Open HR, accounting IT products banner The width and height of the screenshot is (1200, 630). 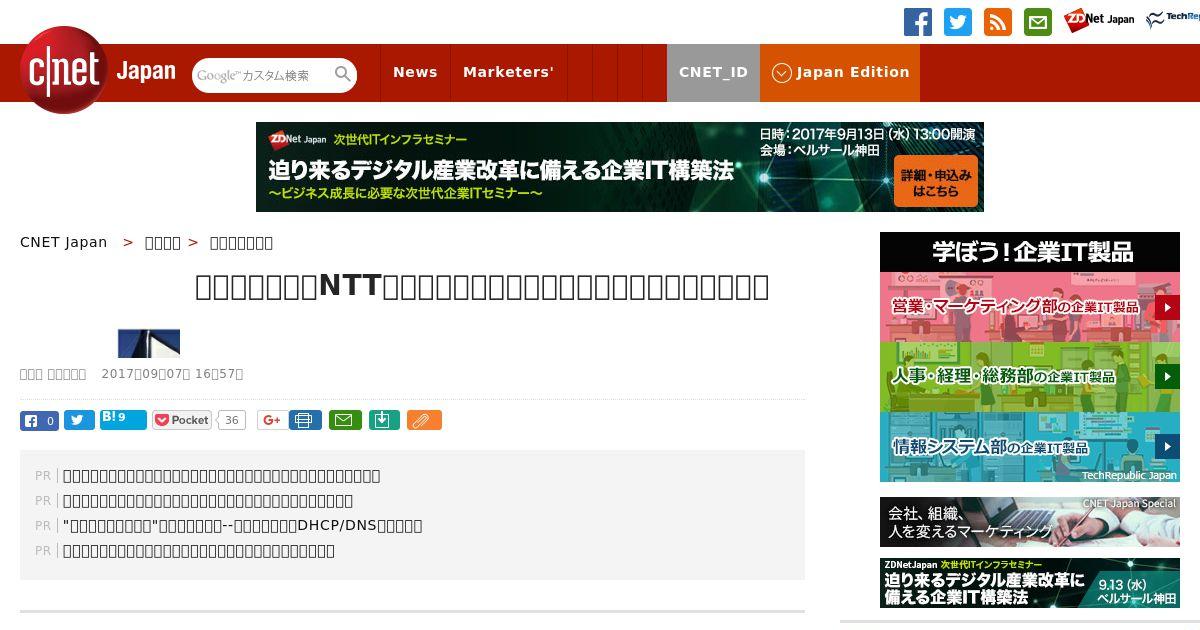(1030, 377)
